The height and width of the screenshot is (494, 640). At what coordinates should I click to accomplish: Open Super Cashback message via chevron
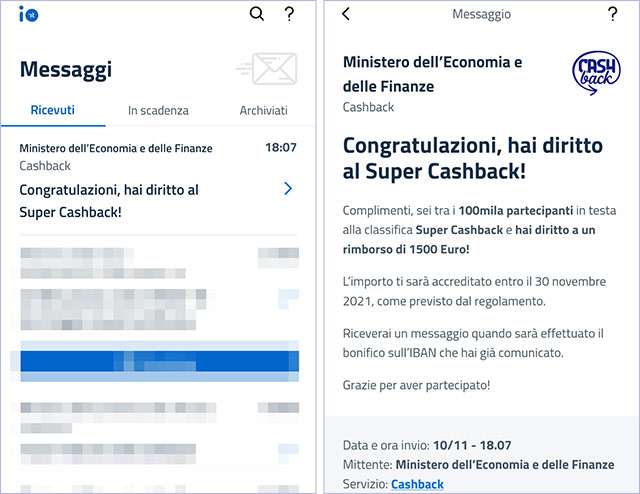288,189
